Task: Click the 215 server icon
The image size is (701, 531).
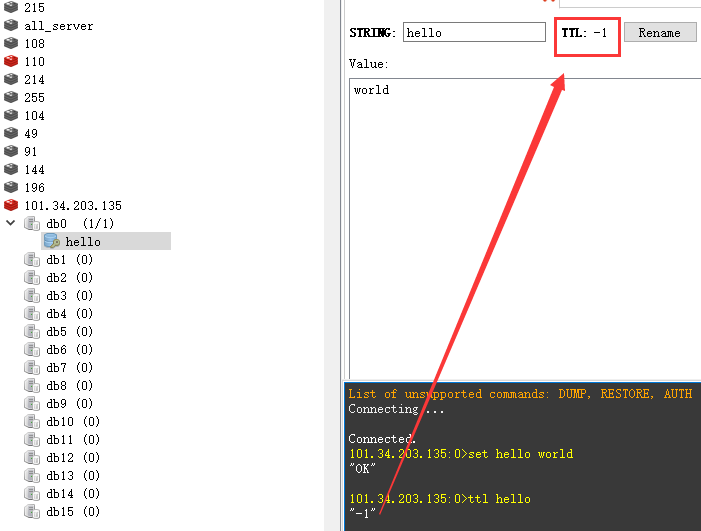Action: coord(11,8)
